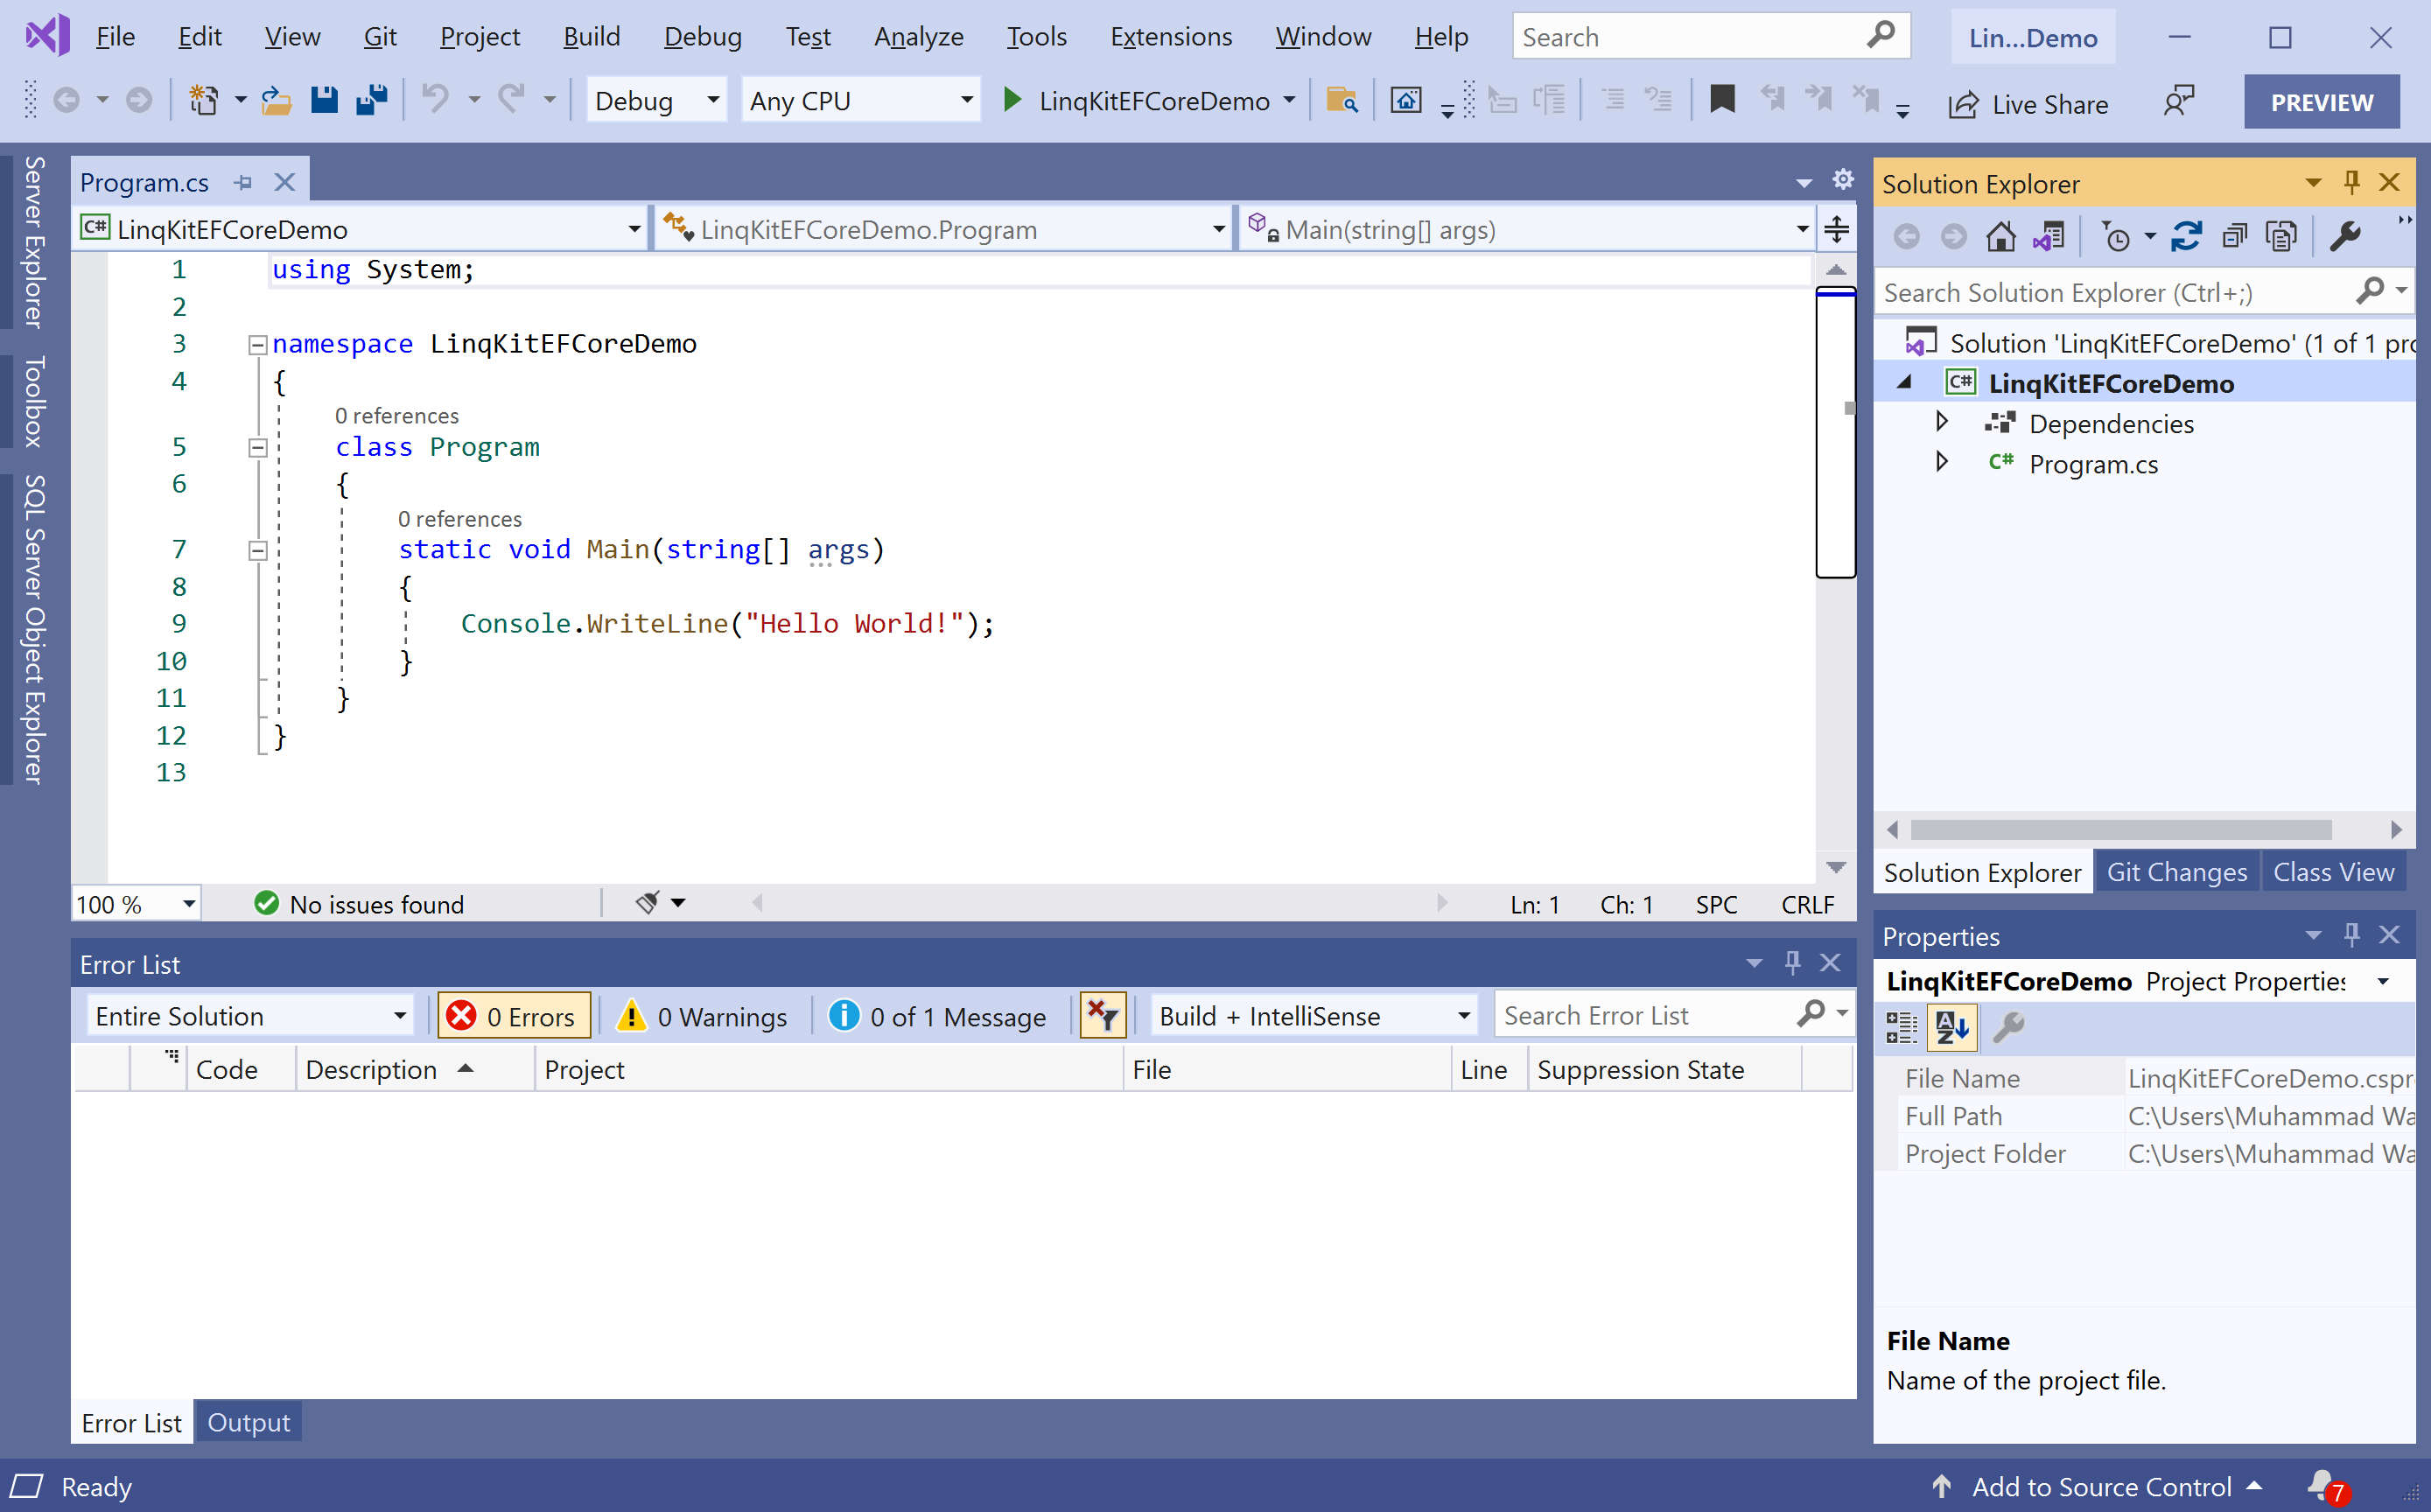Click Sync with Active Document refresh icon

coord(2186,237)
